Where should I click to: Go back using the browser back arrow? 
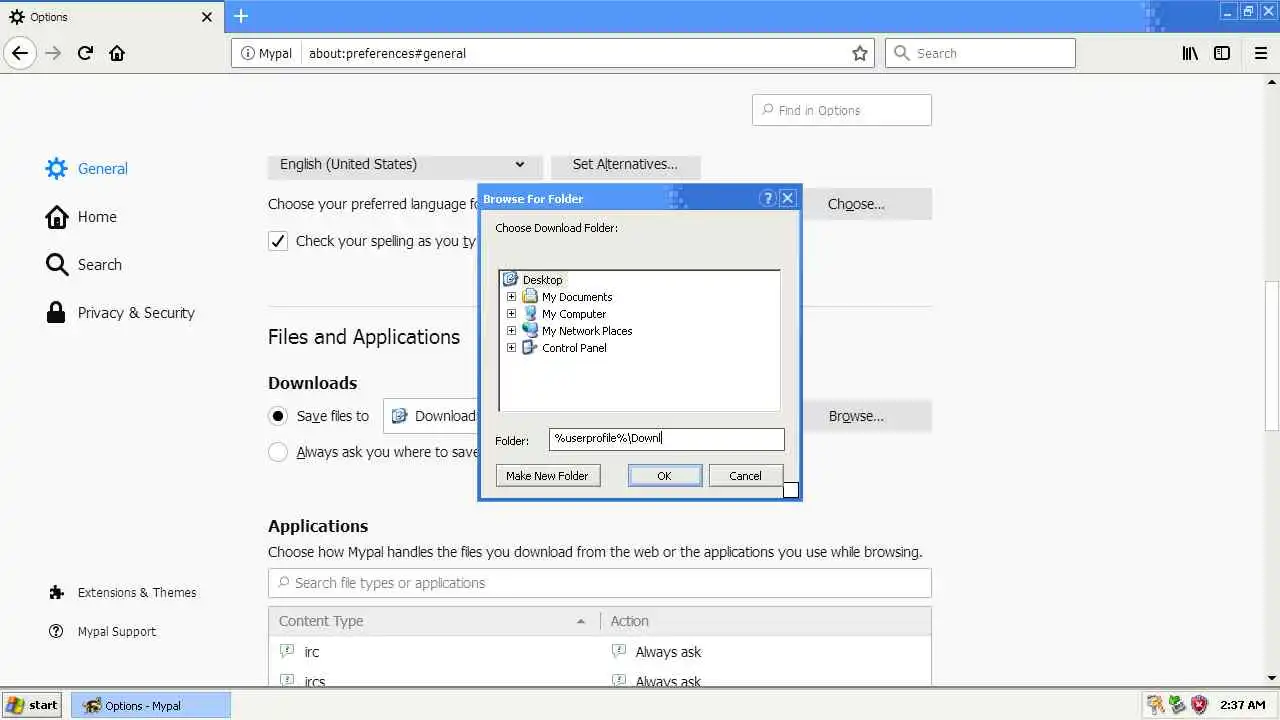20,53
